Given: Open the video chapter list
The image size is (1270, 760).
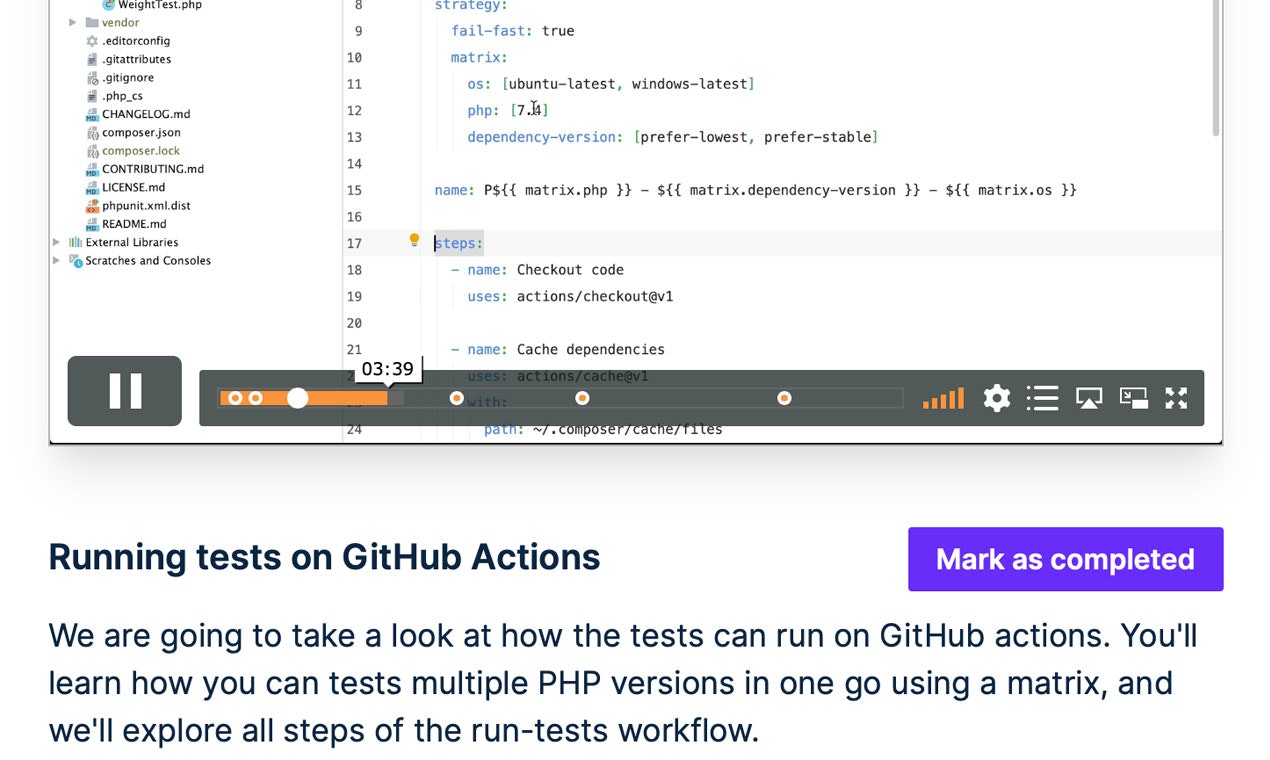Looking at the screenshot, I should (x=1042, y=398).
